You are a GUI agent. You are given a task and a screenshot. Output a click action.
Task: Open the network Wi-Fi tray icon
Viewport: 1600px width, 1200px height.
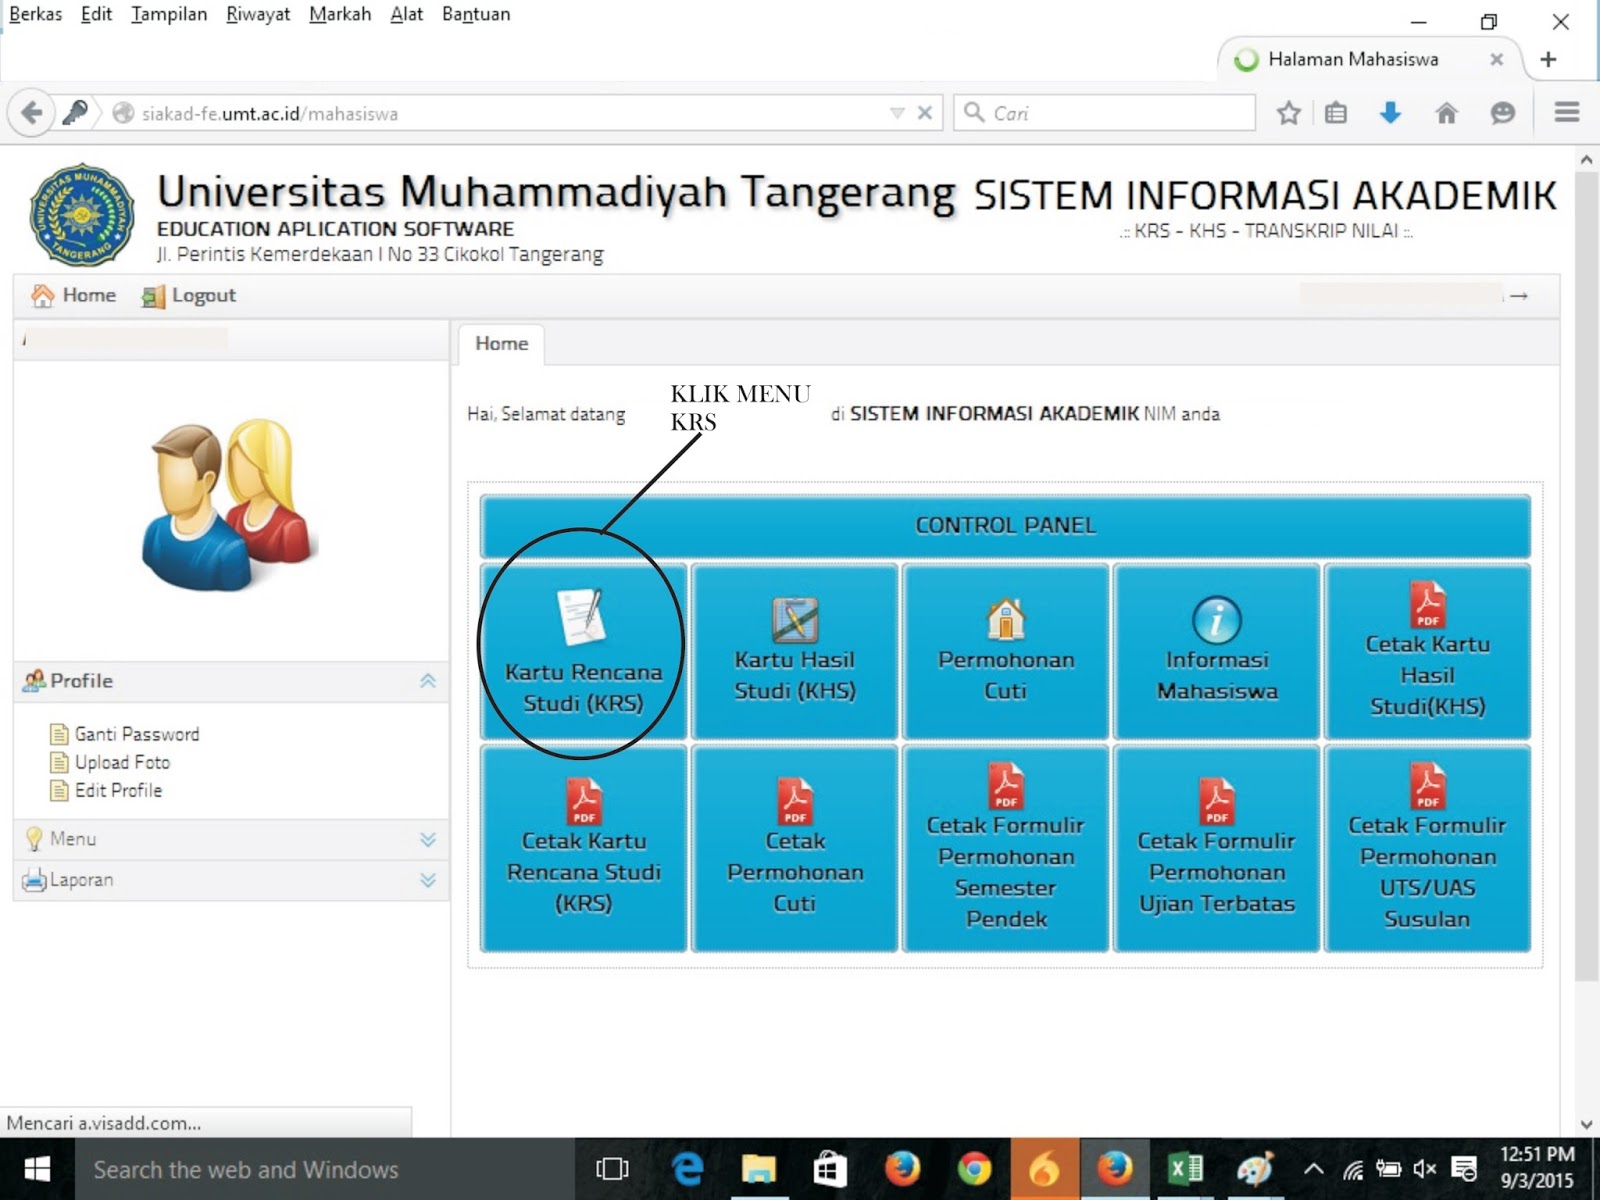tap(1353, 1169)
